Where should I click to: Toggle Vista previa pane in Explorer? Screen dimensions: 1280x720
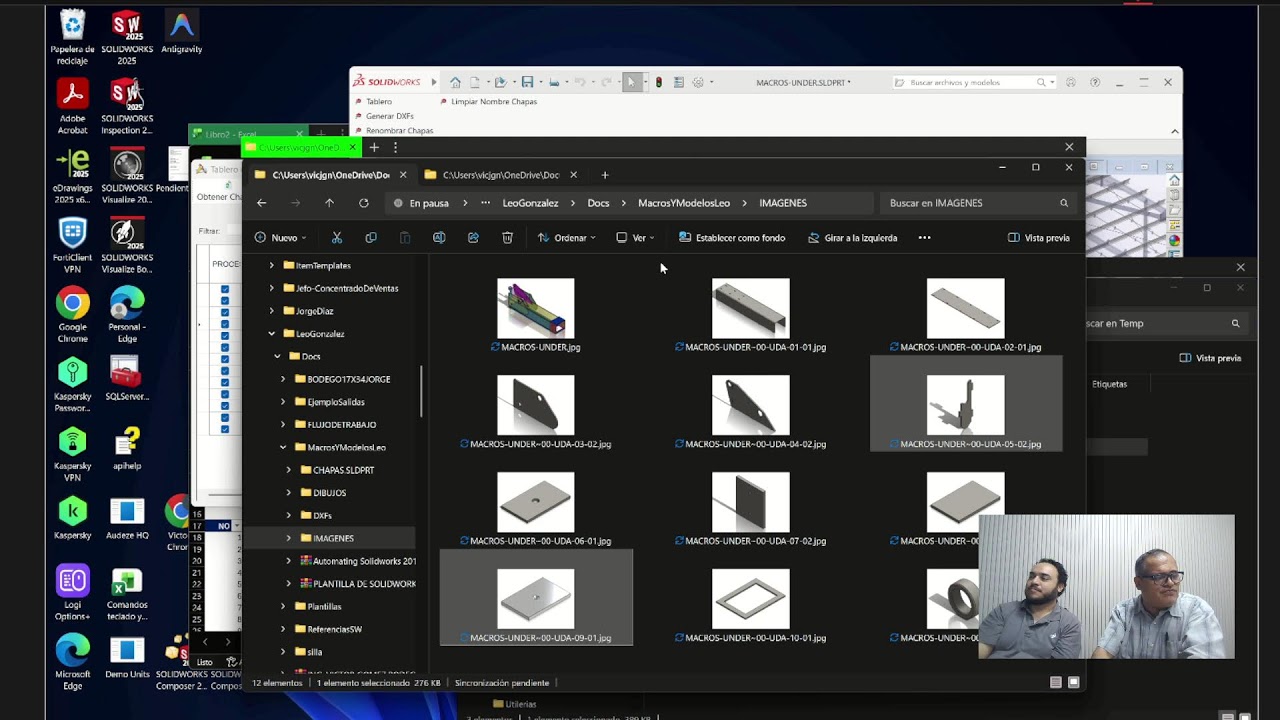[1039, 238]
